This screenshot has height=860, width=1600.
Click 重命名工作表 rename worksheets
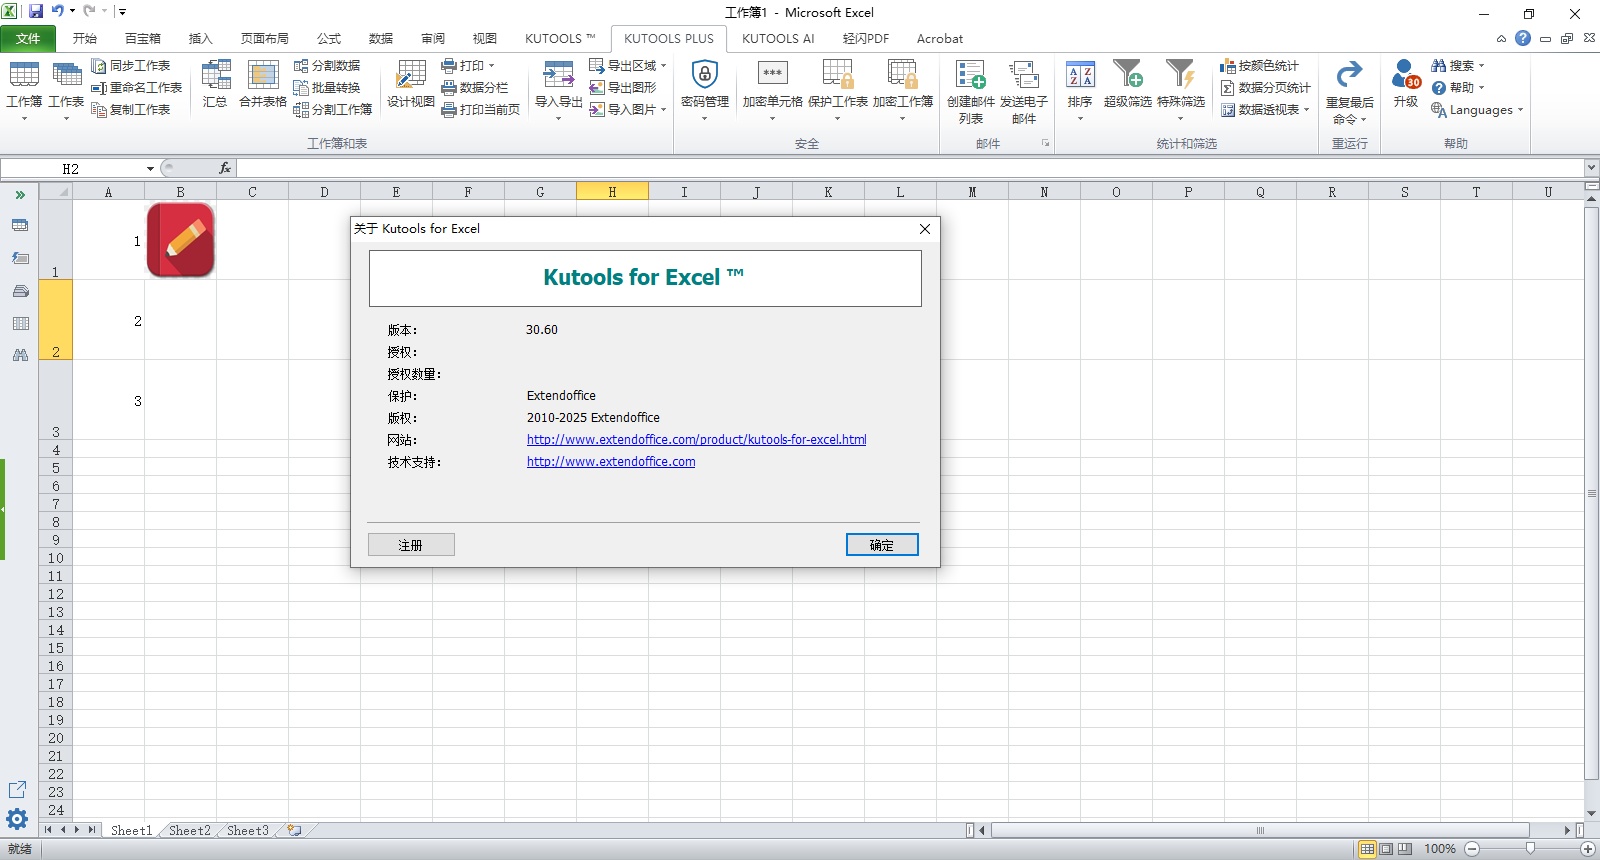137,88
